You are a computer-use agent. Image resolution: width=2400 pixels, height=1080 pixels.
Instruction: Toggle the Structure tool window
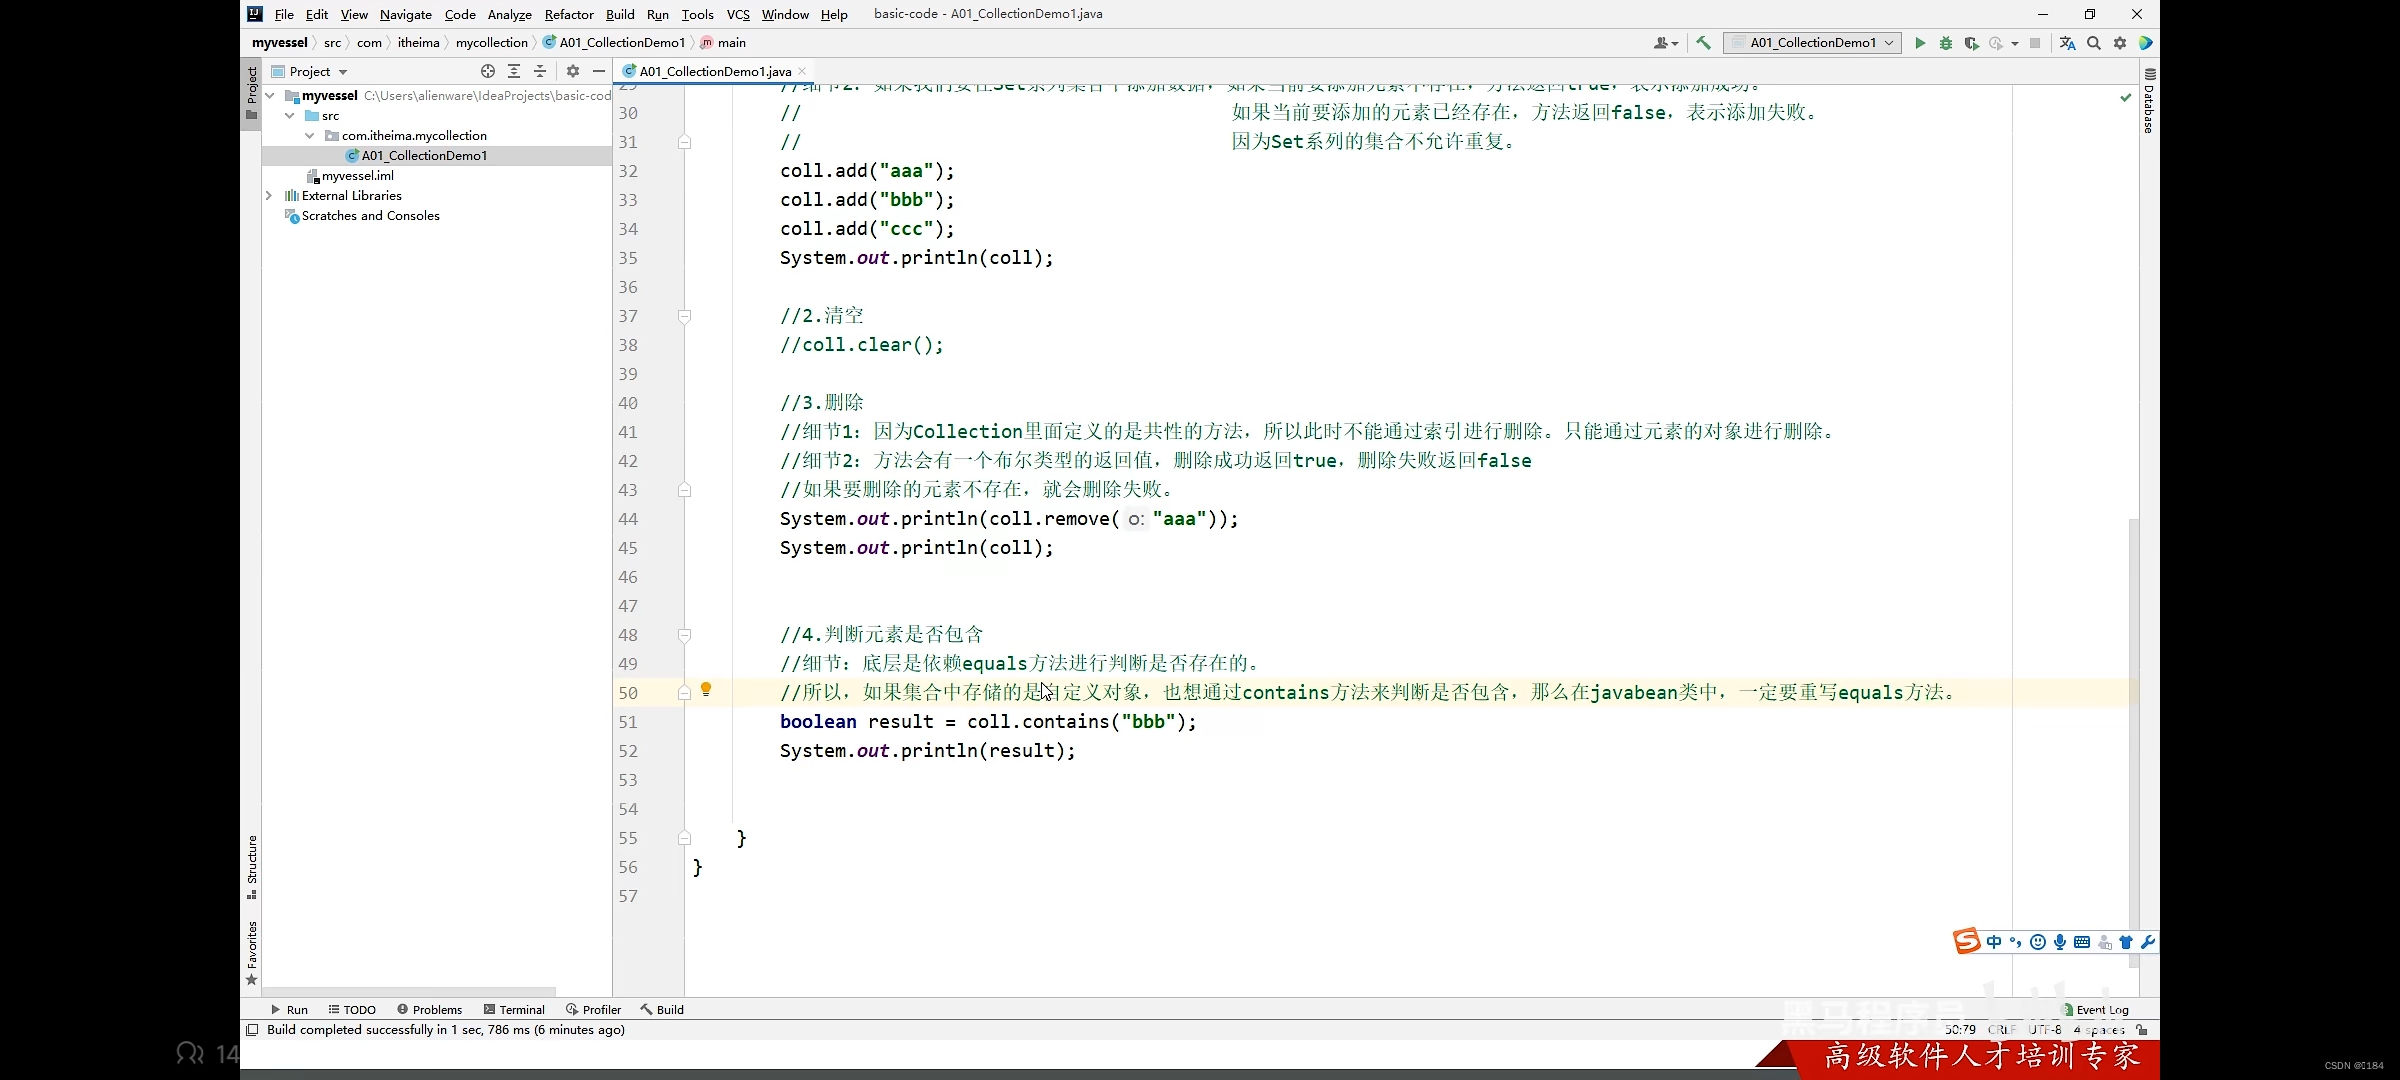251,866
